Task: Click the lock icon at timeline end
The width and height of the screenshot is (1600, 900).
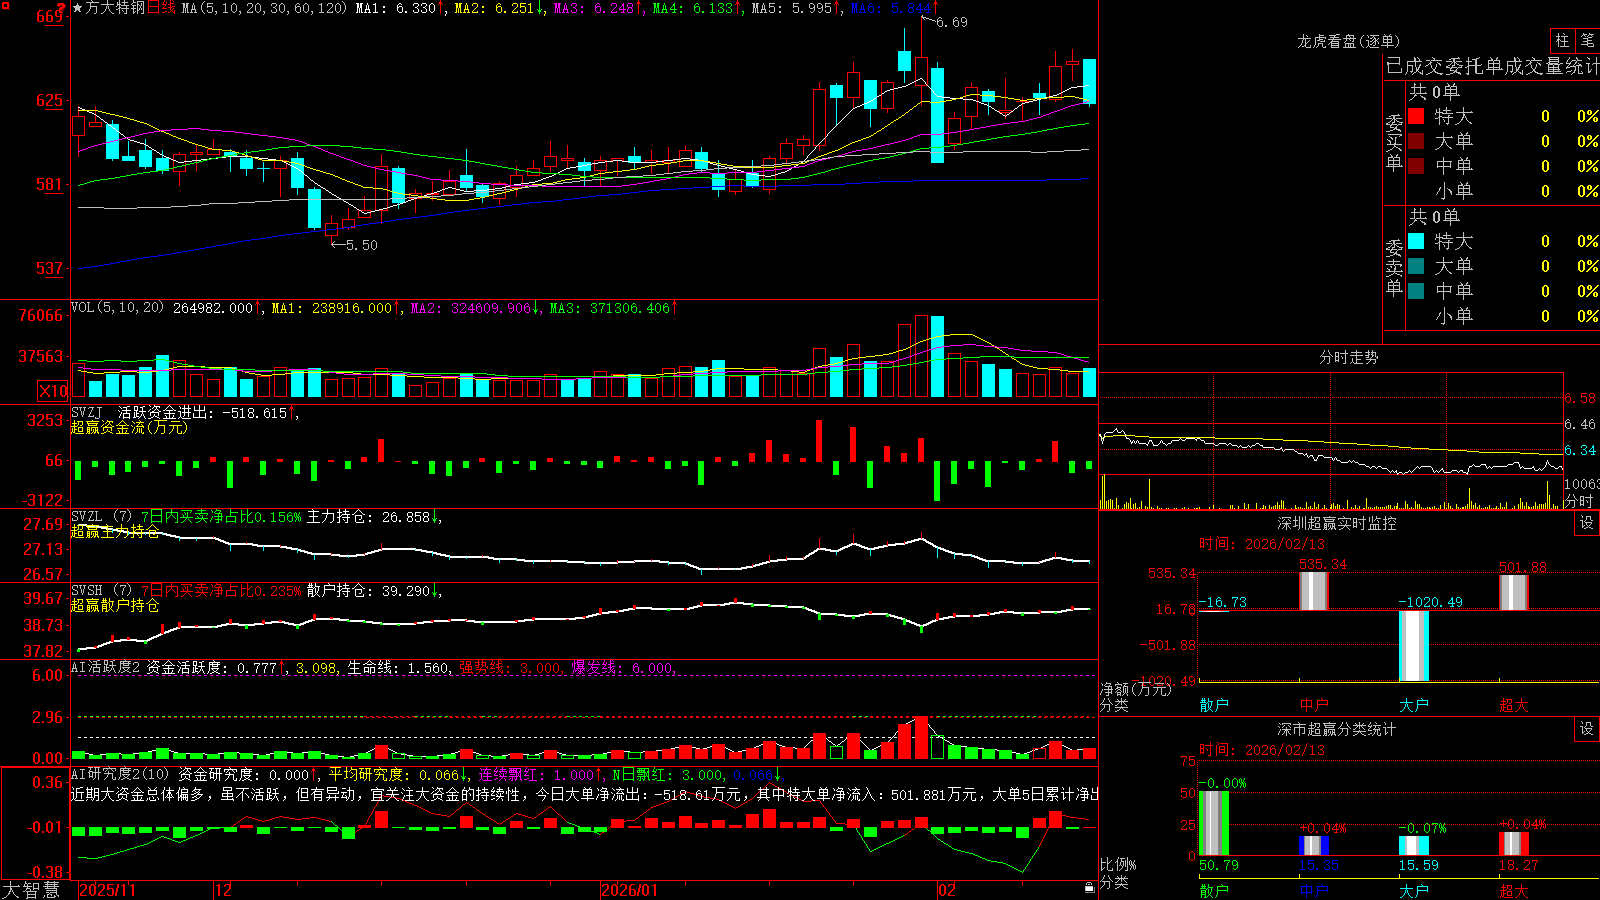Action: pyautogui.click(x=1089, y=888)
